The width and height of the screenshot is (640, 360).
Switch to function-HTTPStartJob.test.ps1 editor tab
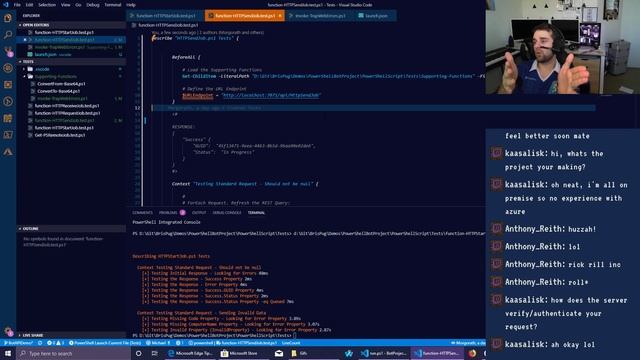[x=165, y=16]
